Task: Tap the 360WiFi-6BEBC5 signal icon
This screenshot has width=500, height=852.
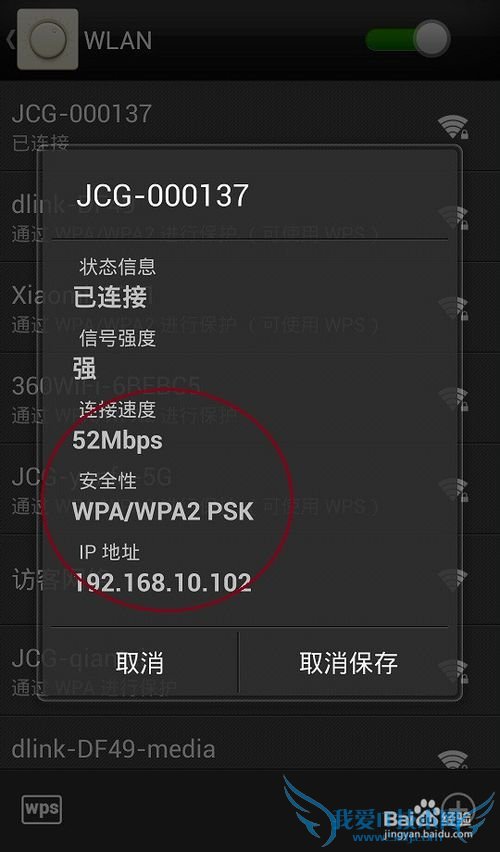Action: click(x=453, y=399)
